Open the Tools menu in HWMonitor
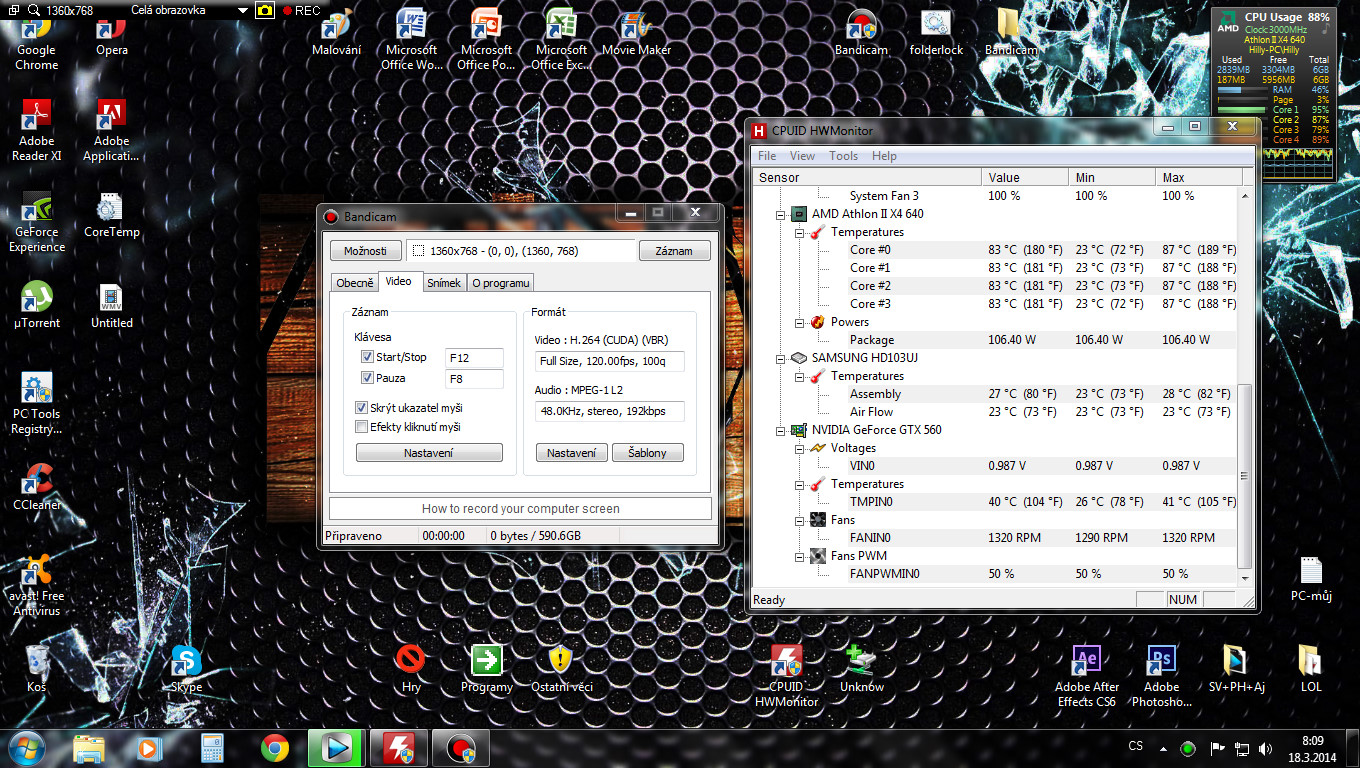The height and width of the screenshot is (768, 1360). (843, 156)
